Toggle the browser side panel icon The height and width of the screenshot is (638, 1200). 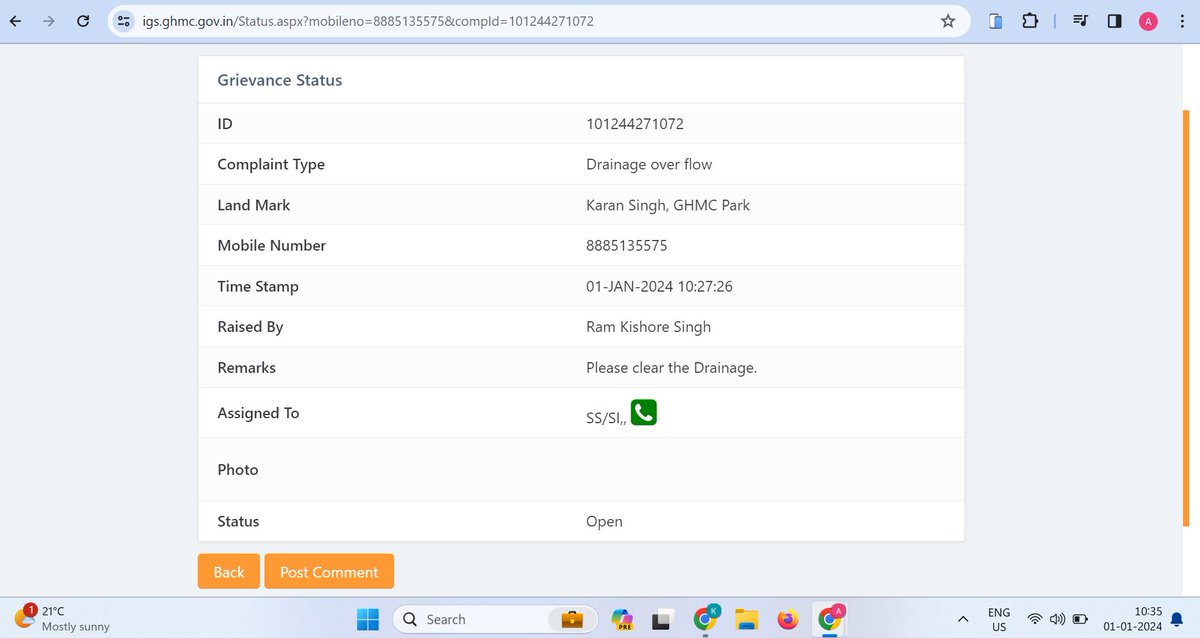click(1114, 20)
